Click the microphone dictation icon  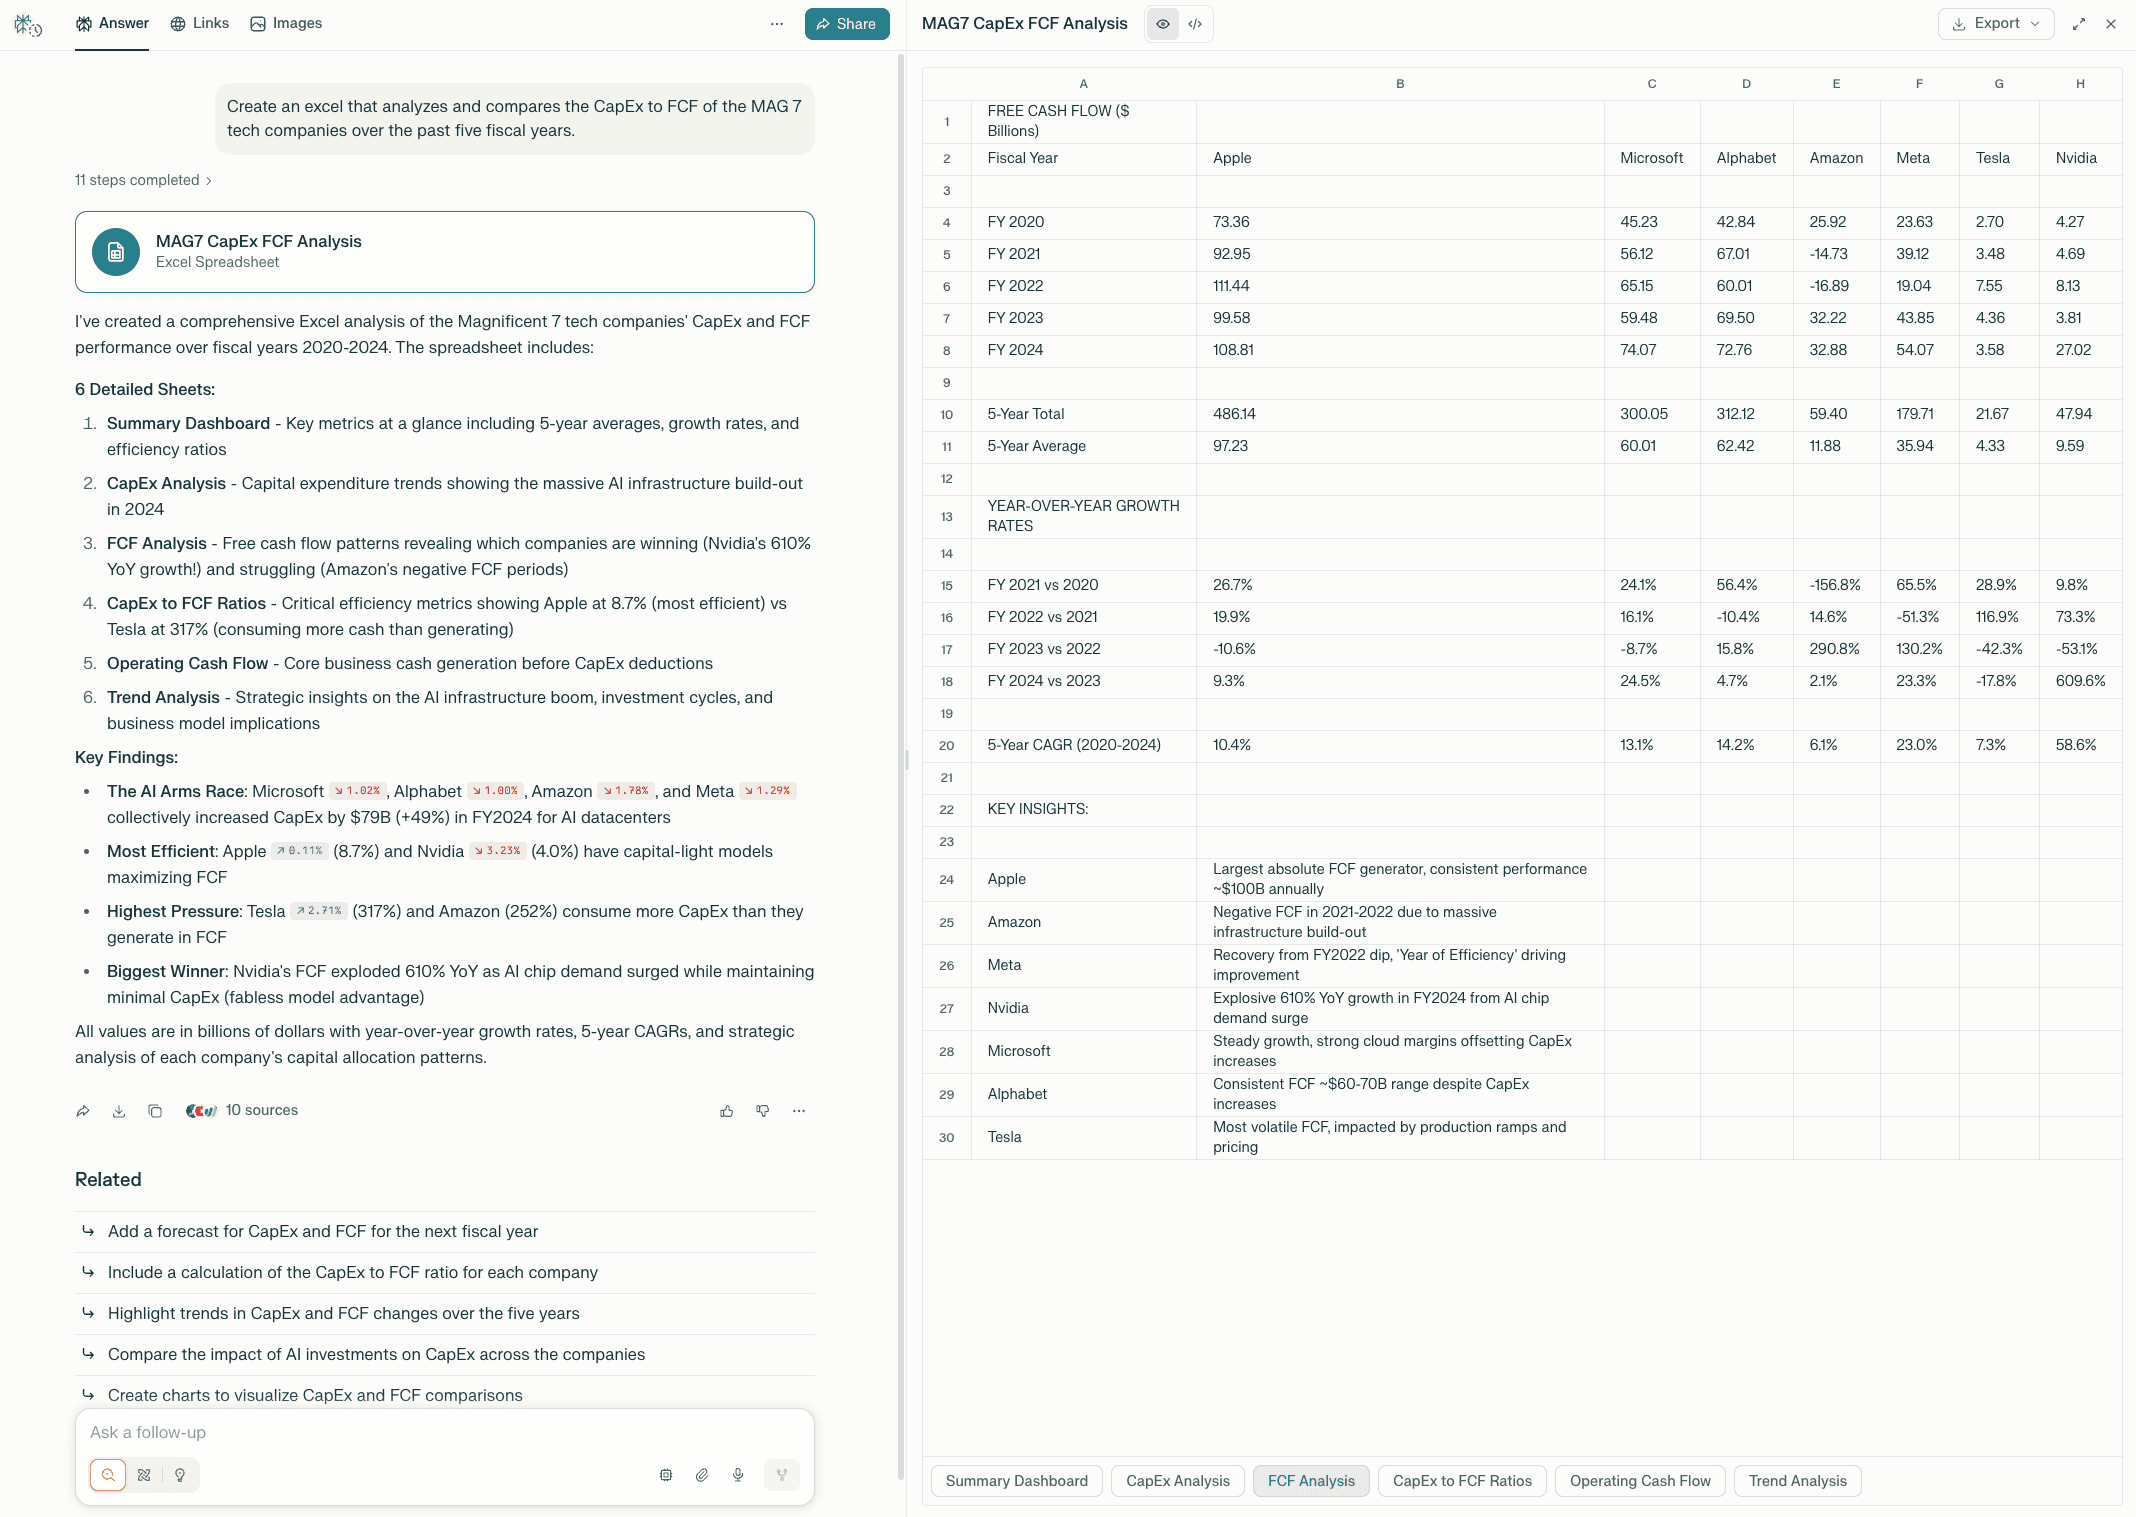[x=738, y=1475]
